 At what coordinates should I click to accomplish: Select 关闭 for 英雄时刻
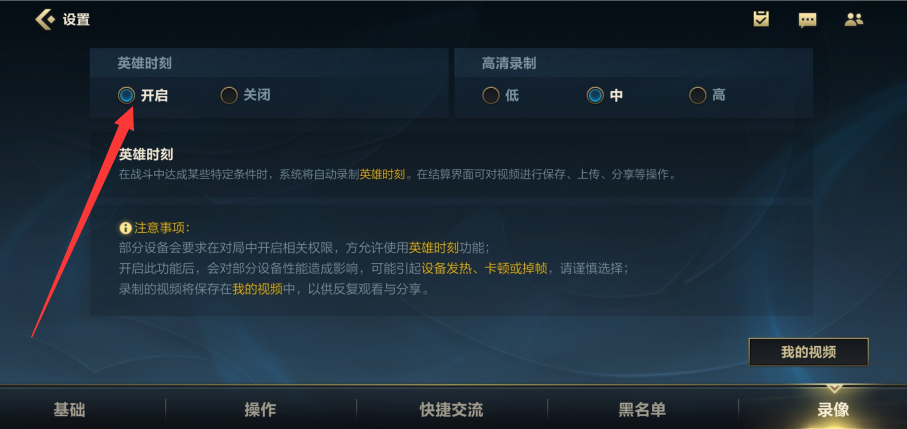pos(230,95)
